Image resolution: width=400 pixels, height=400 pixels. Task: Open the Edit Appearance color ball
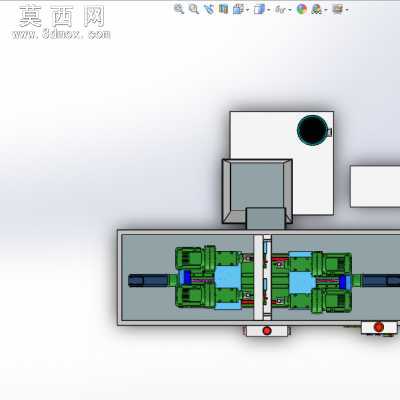[302, 9]
